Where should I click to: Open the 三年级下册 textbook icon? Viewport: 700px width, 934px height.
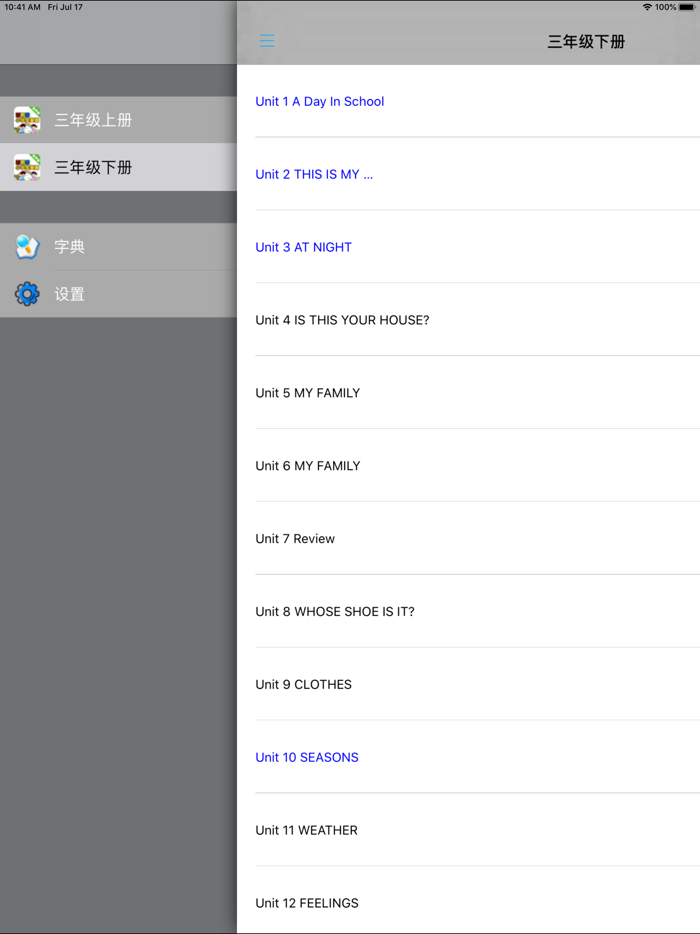[27, 167]
